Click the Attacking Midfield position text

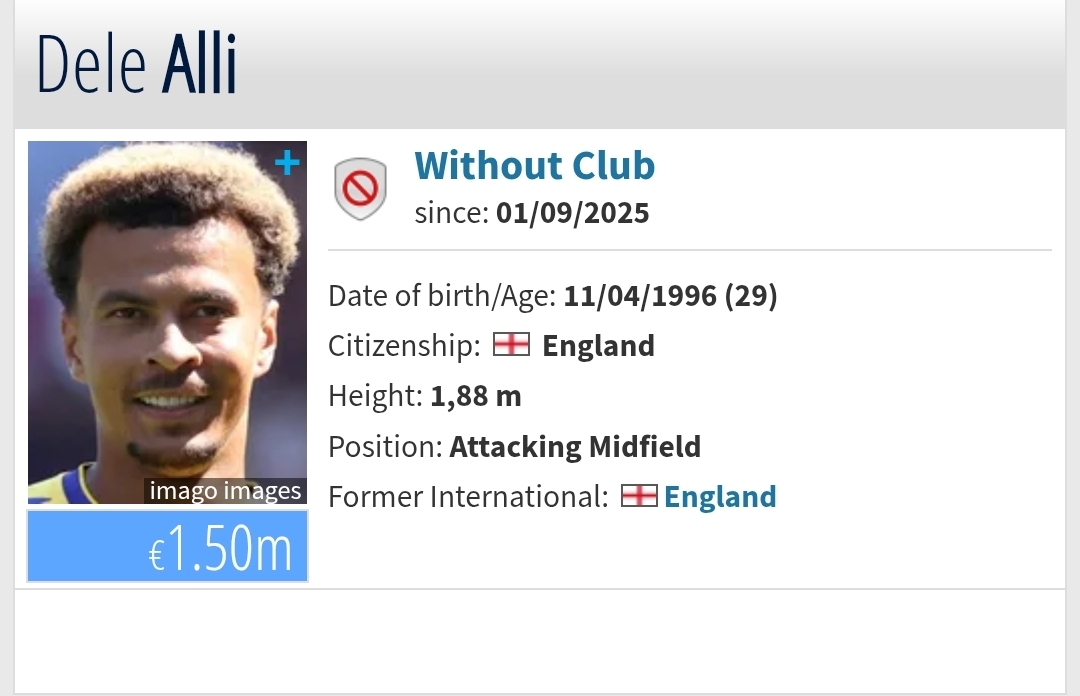coord(575,446)
